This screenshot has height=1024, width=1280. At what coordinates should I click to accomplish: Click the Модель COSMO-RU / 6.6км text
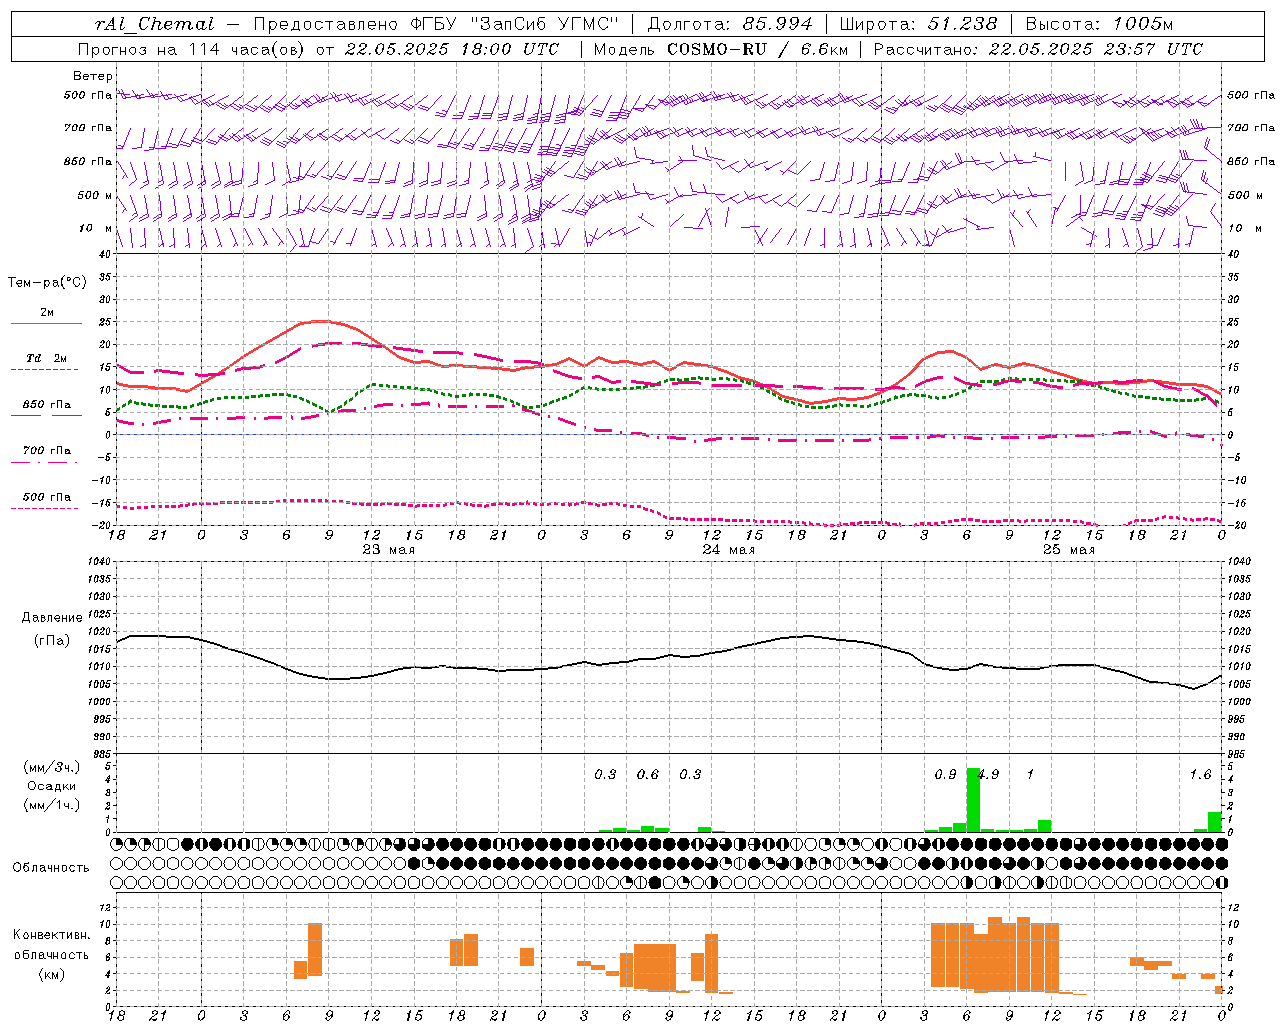720,49
